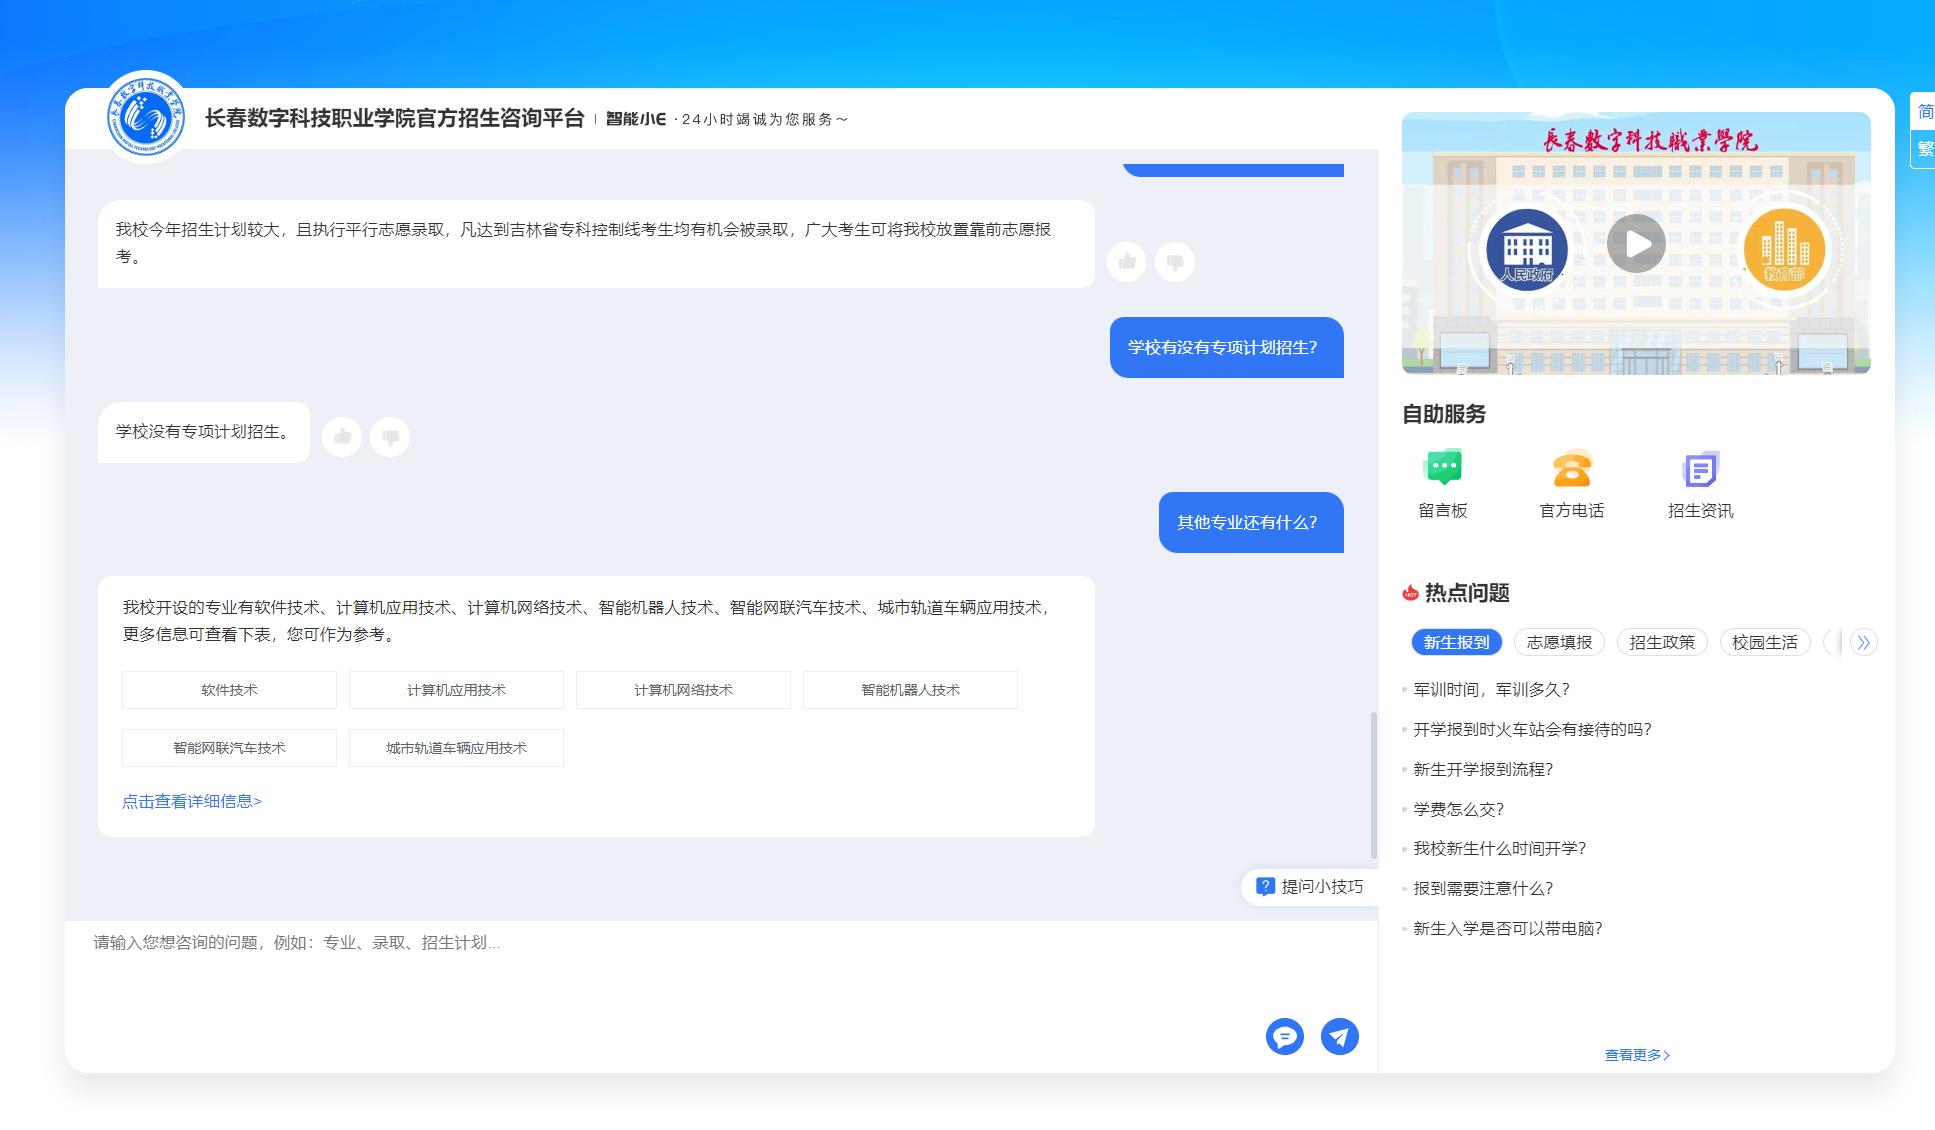Switch to simplified Chinese 简
1935x1130 pixels.
1924,112
